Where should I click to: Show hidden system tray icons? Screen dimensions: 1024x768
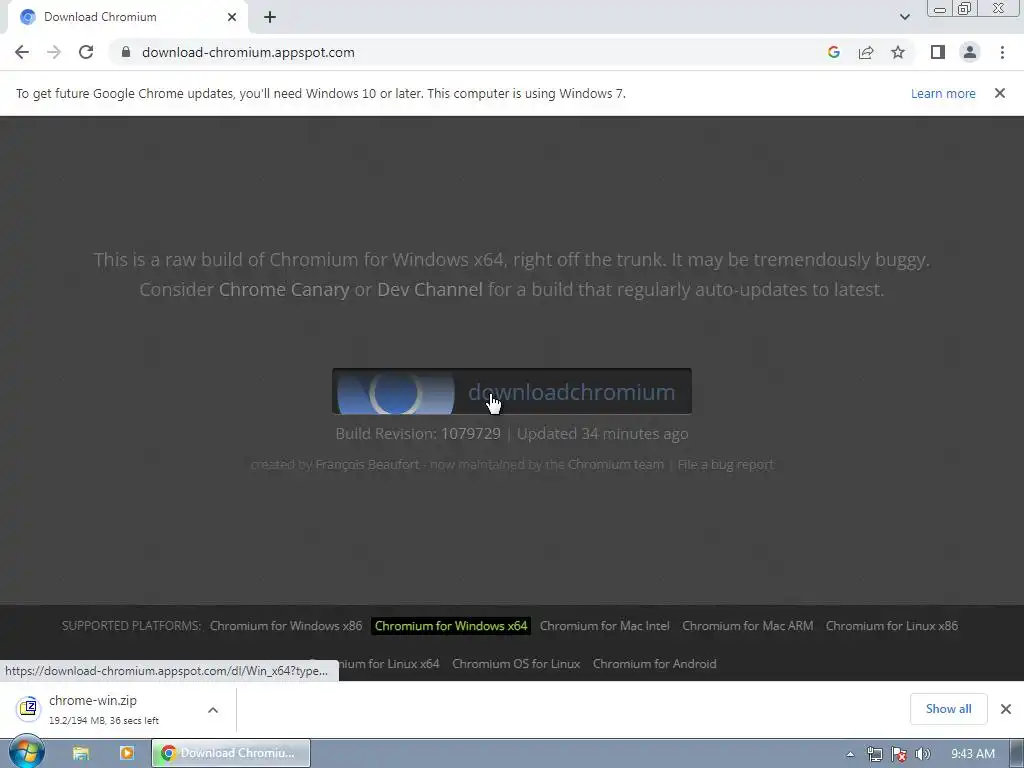coord(850,754)
